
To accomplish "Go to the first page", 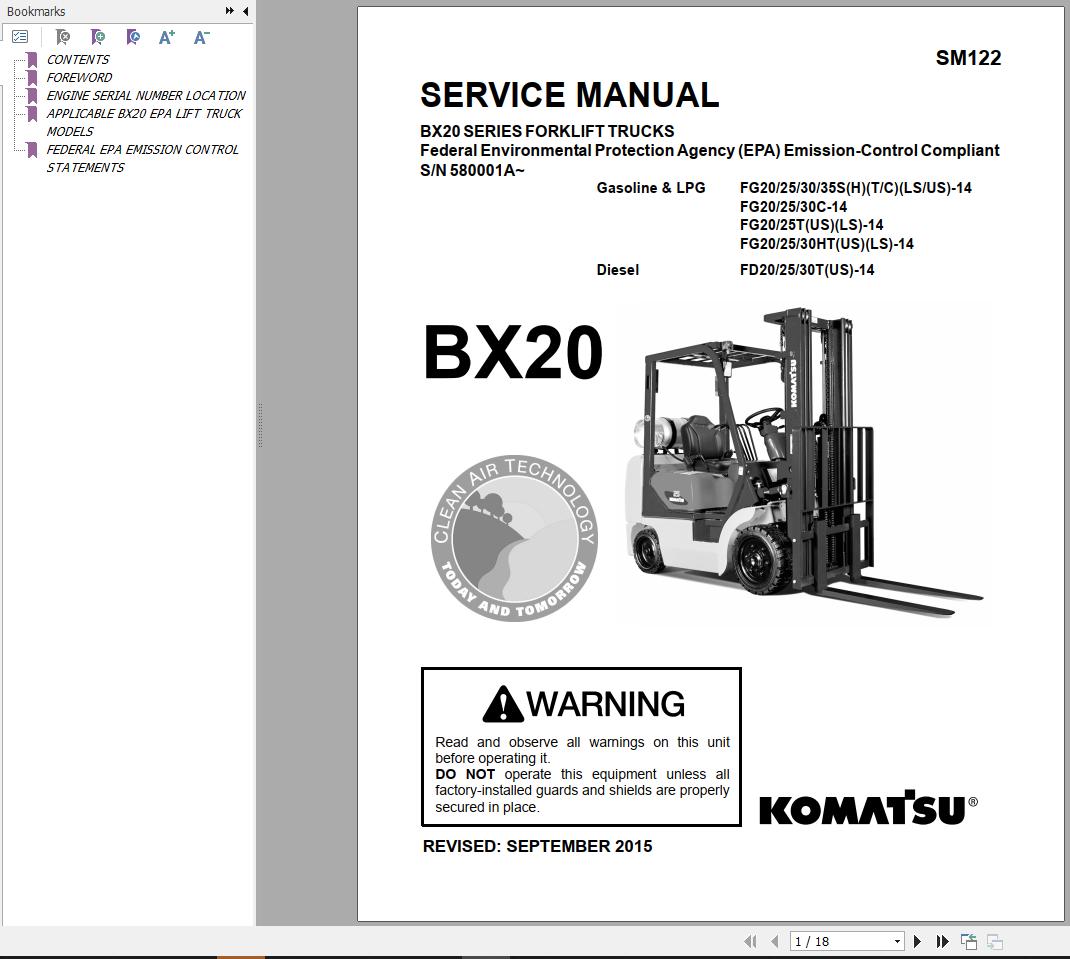I will coord(750,941).
